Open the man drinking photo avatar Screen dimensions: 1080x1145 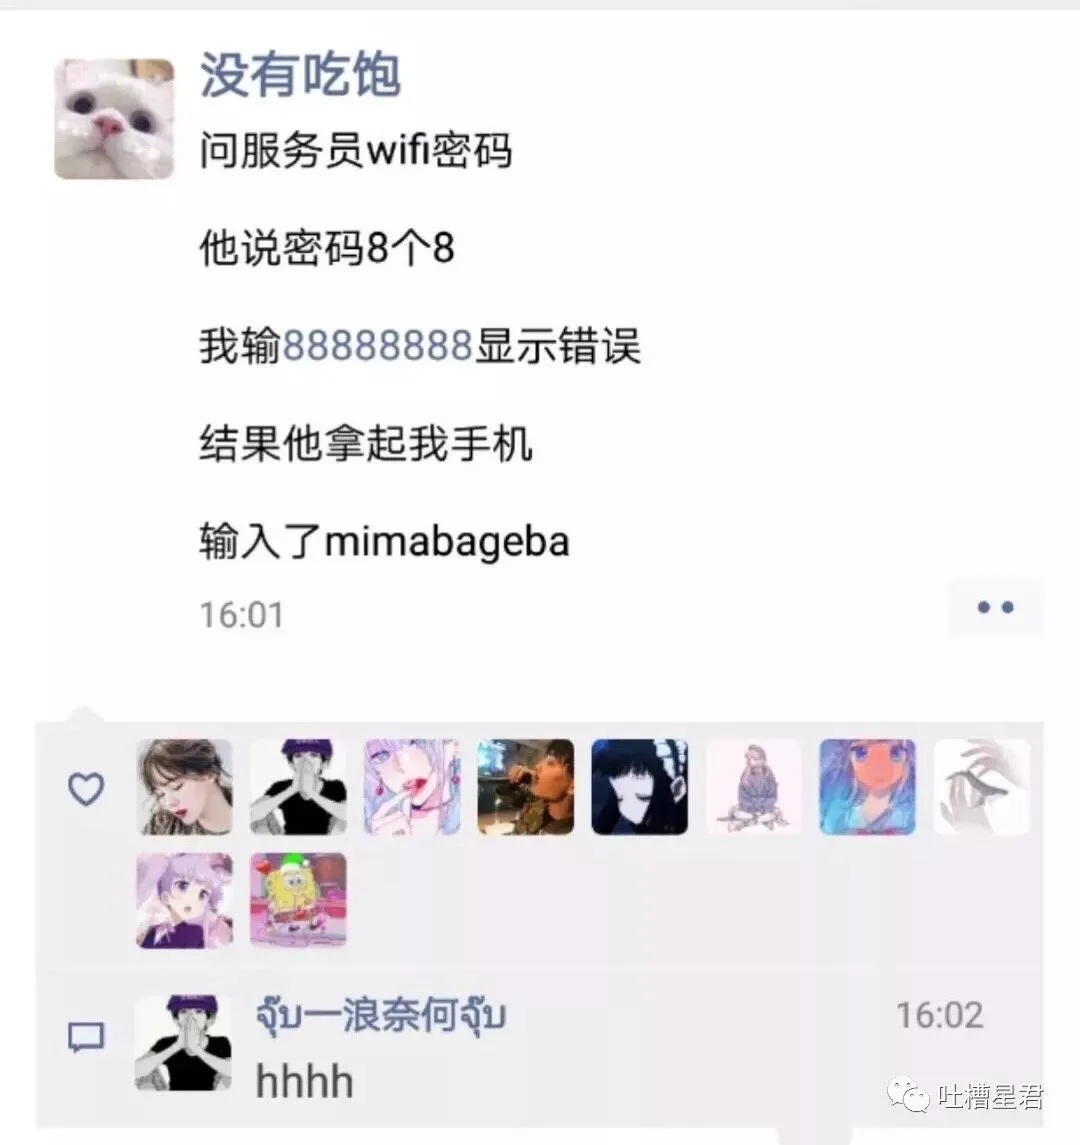click(526, 786)
